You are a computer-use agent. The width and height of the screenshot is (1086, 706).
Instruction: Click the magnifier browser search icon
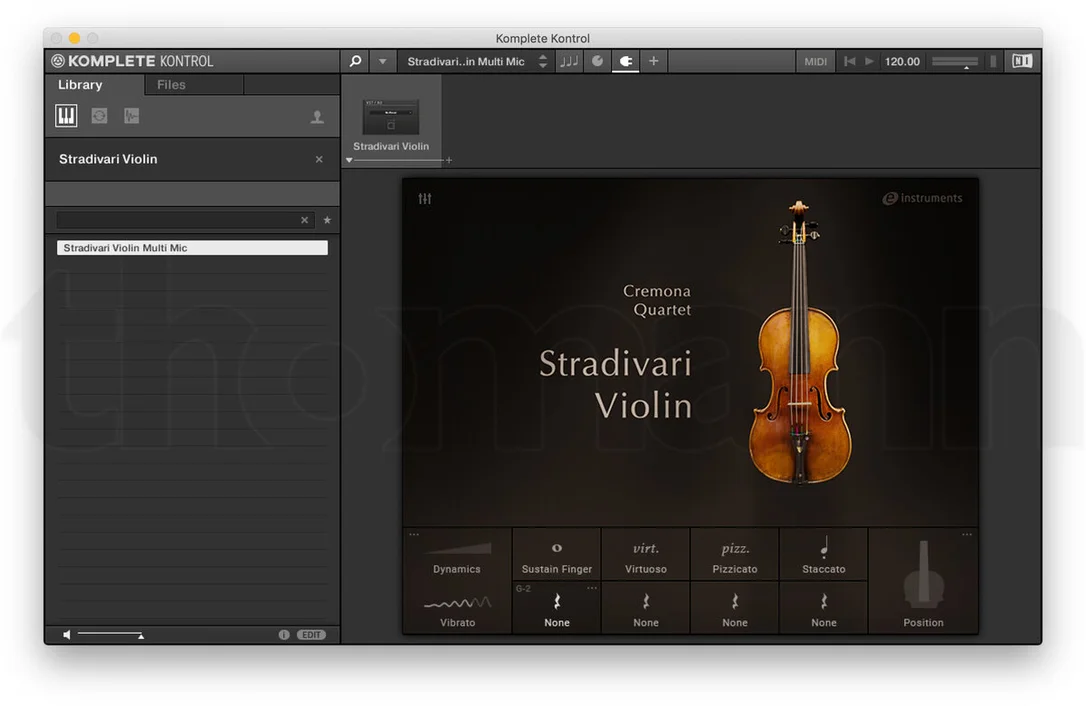355,61
